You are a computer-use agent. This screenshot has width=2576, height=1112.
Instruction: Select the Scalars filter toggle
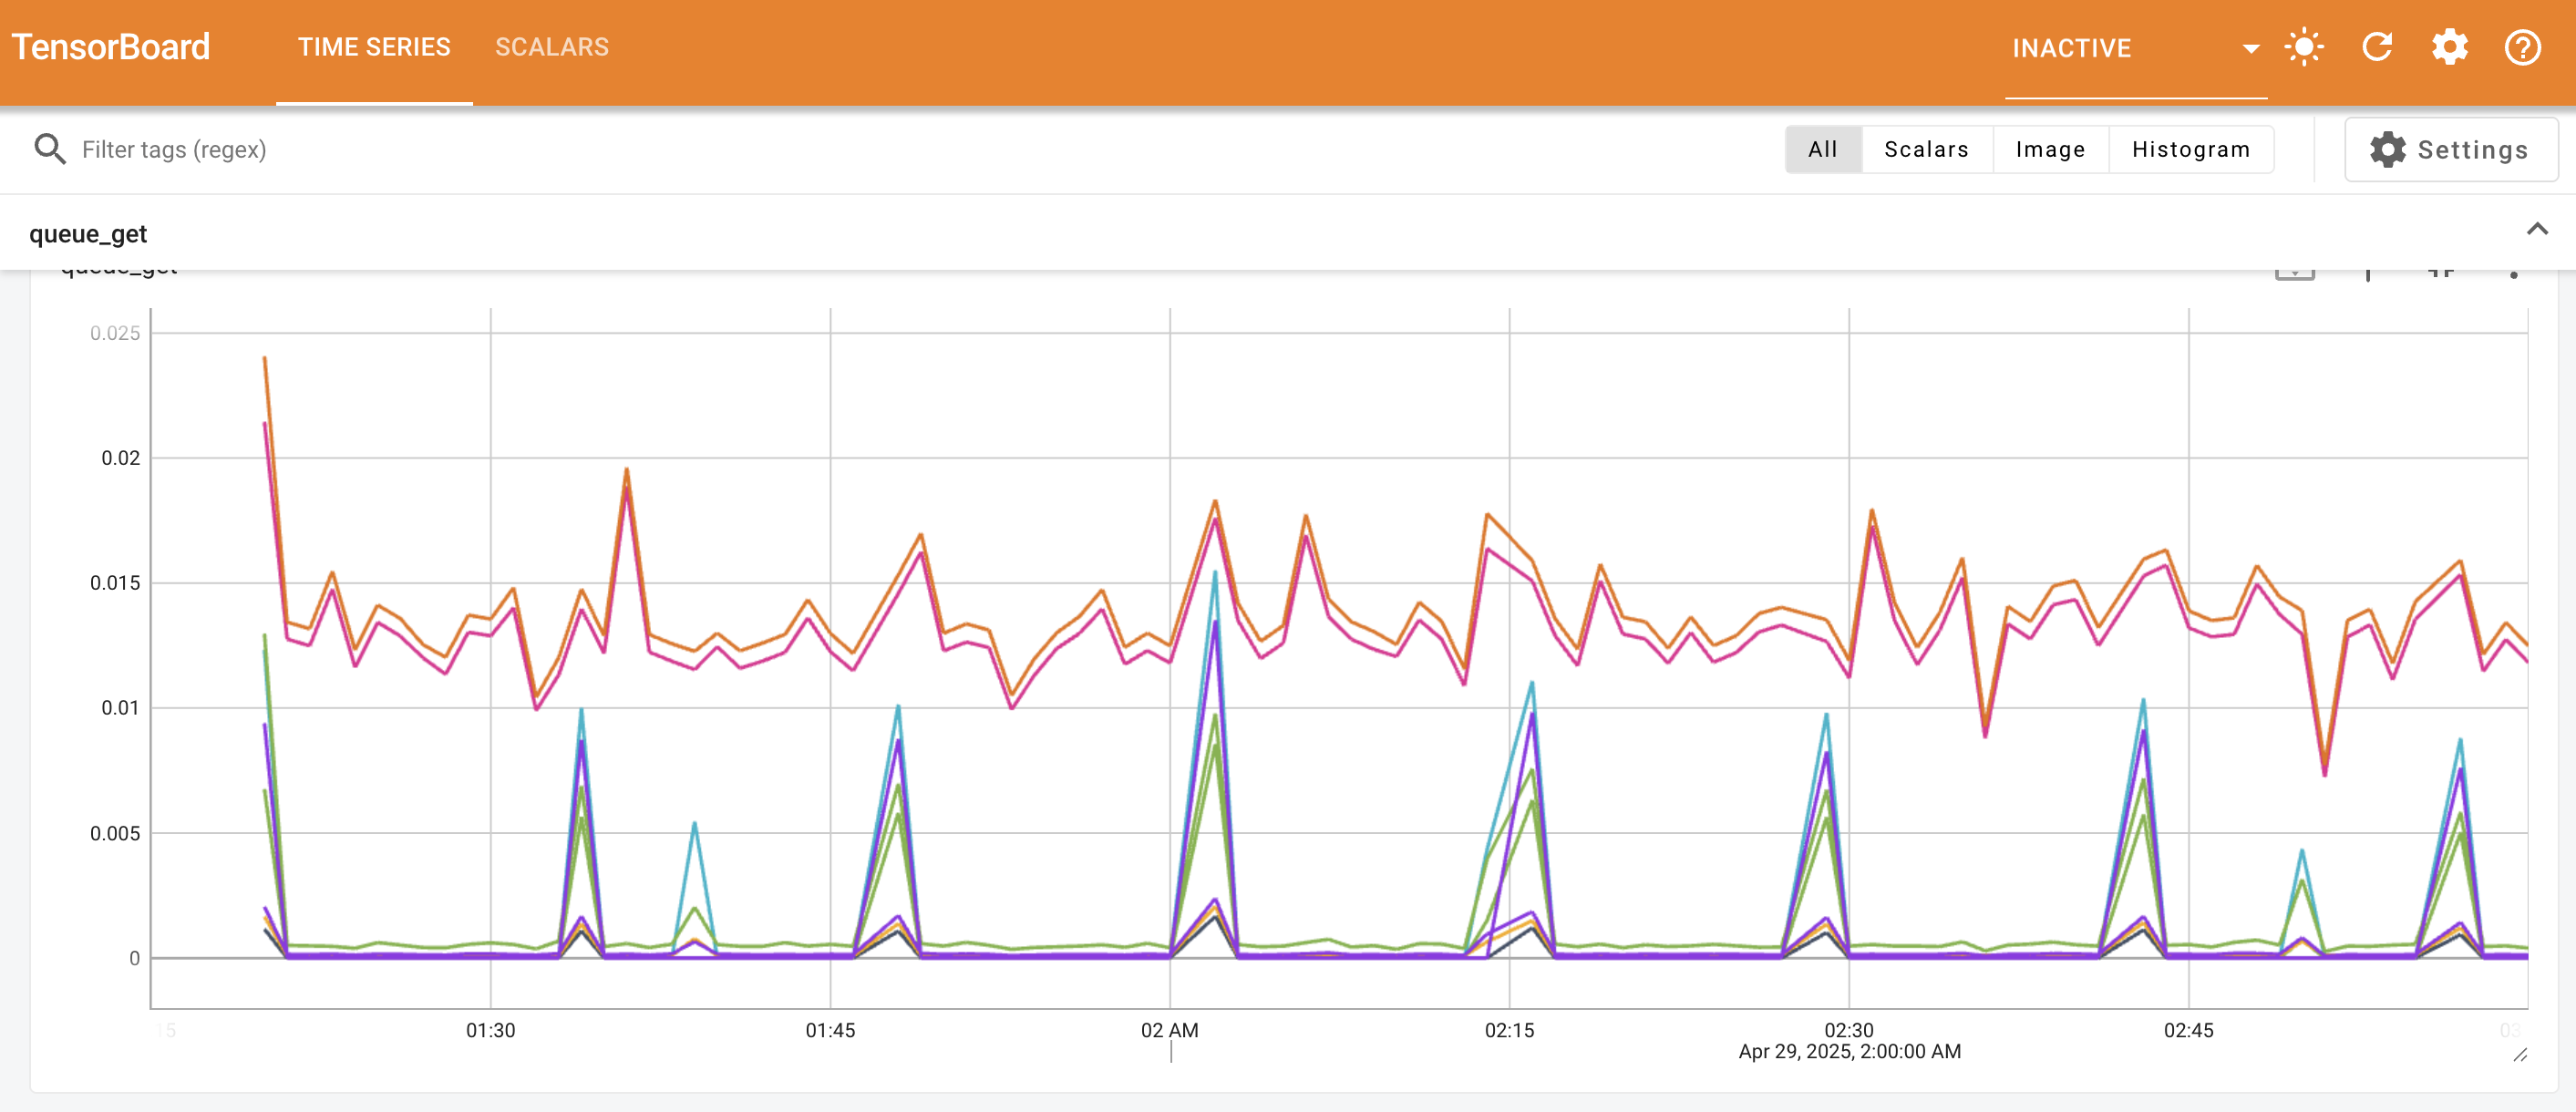[1927, 149]
